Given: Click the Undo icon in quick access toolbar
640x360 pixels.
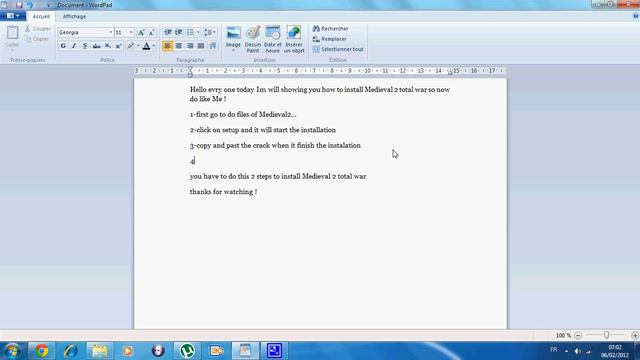Looking at the screenshot, I should pos(30,5).
